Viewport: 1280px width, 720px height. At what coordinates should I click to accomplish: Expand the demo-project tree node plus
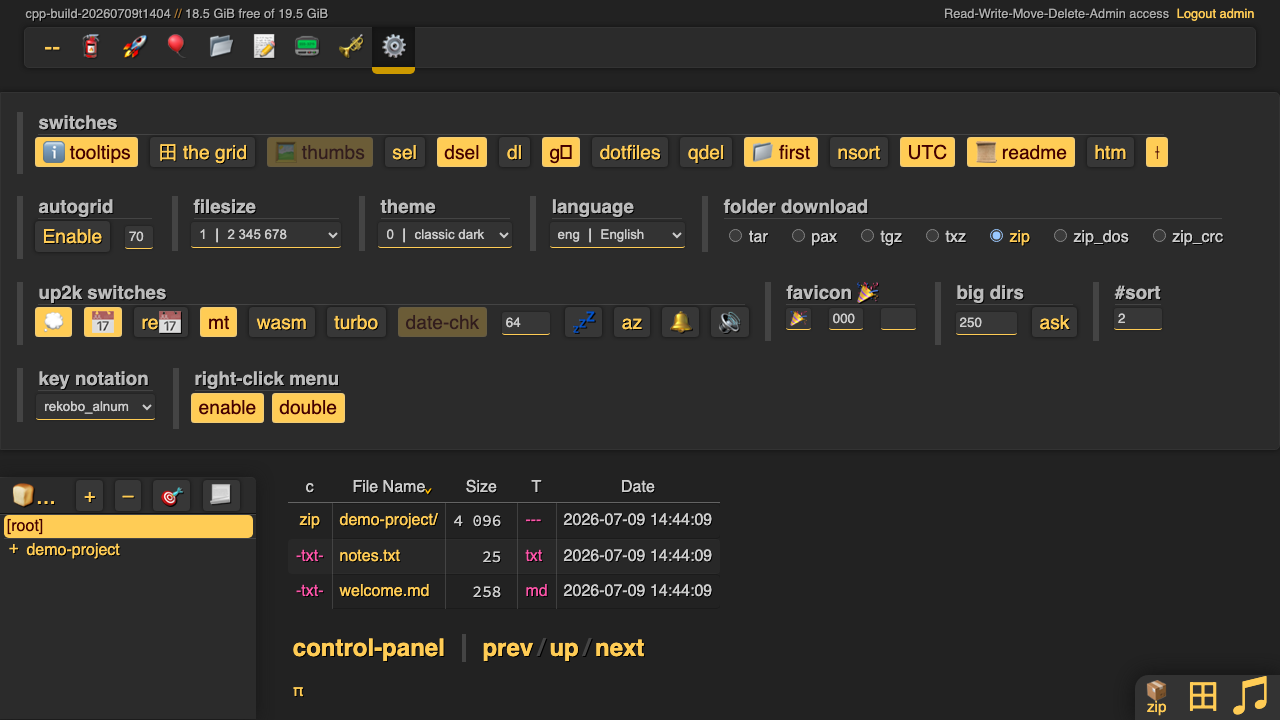[13, 549]
